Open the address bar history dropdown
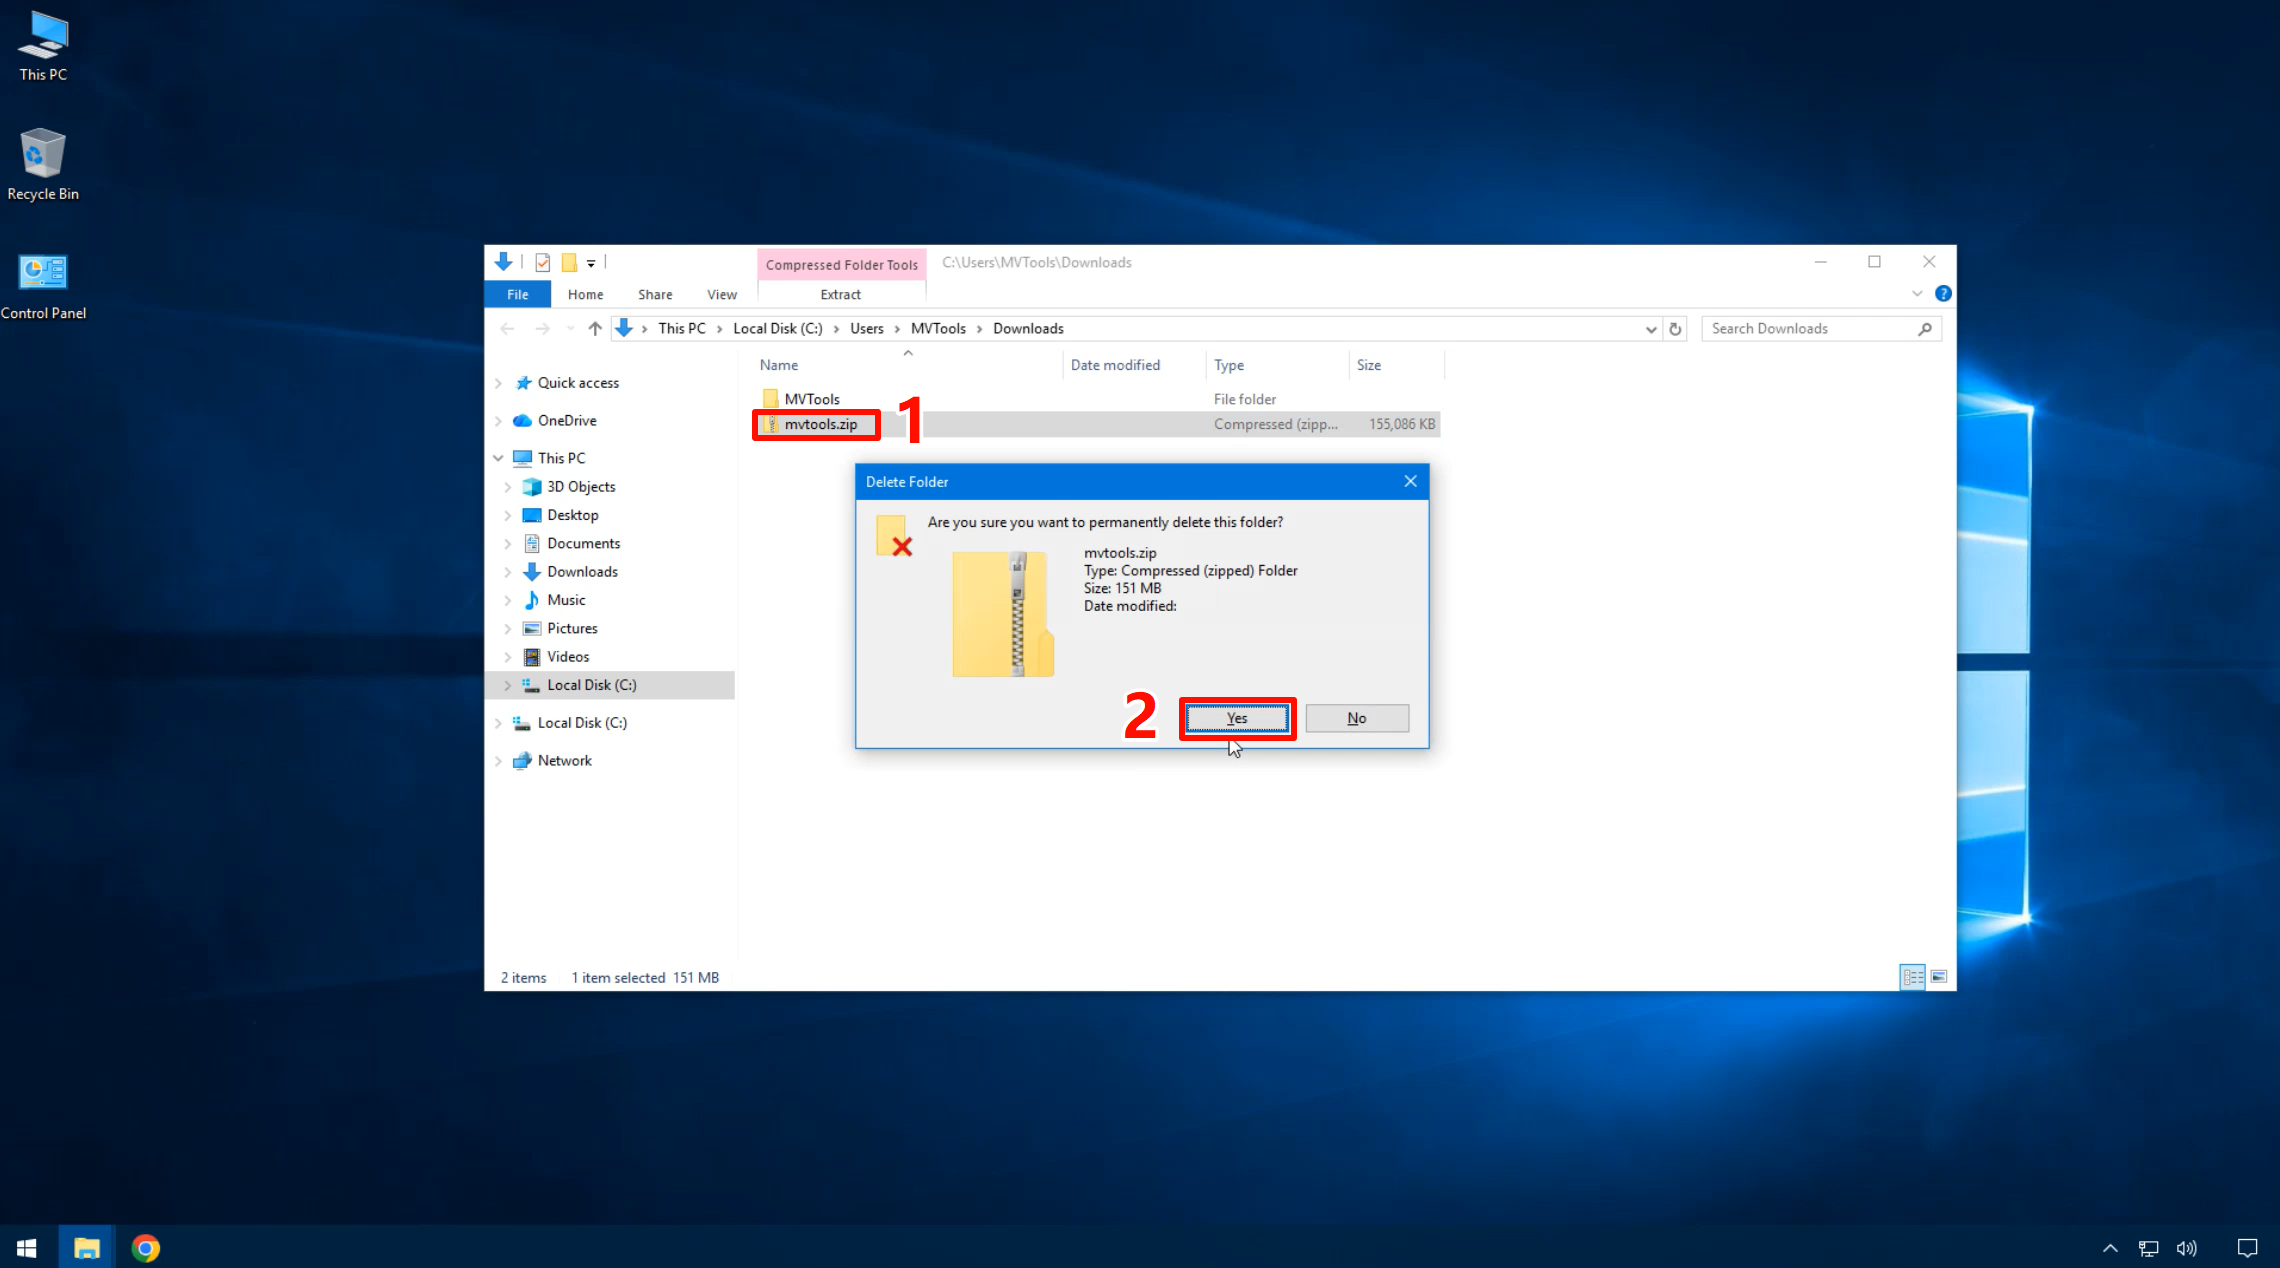 point(1651,328)
